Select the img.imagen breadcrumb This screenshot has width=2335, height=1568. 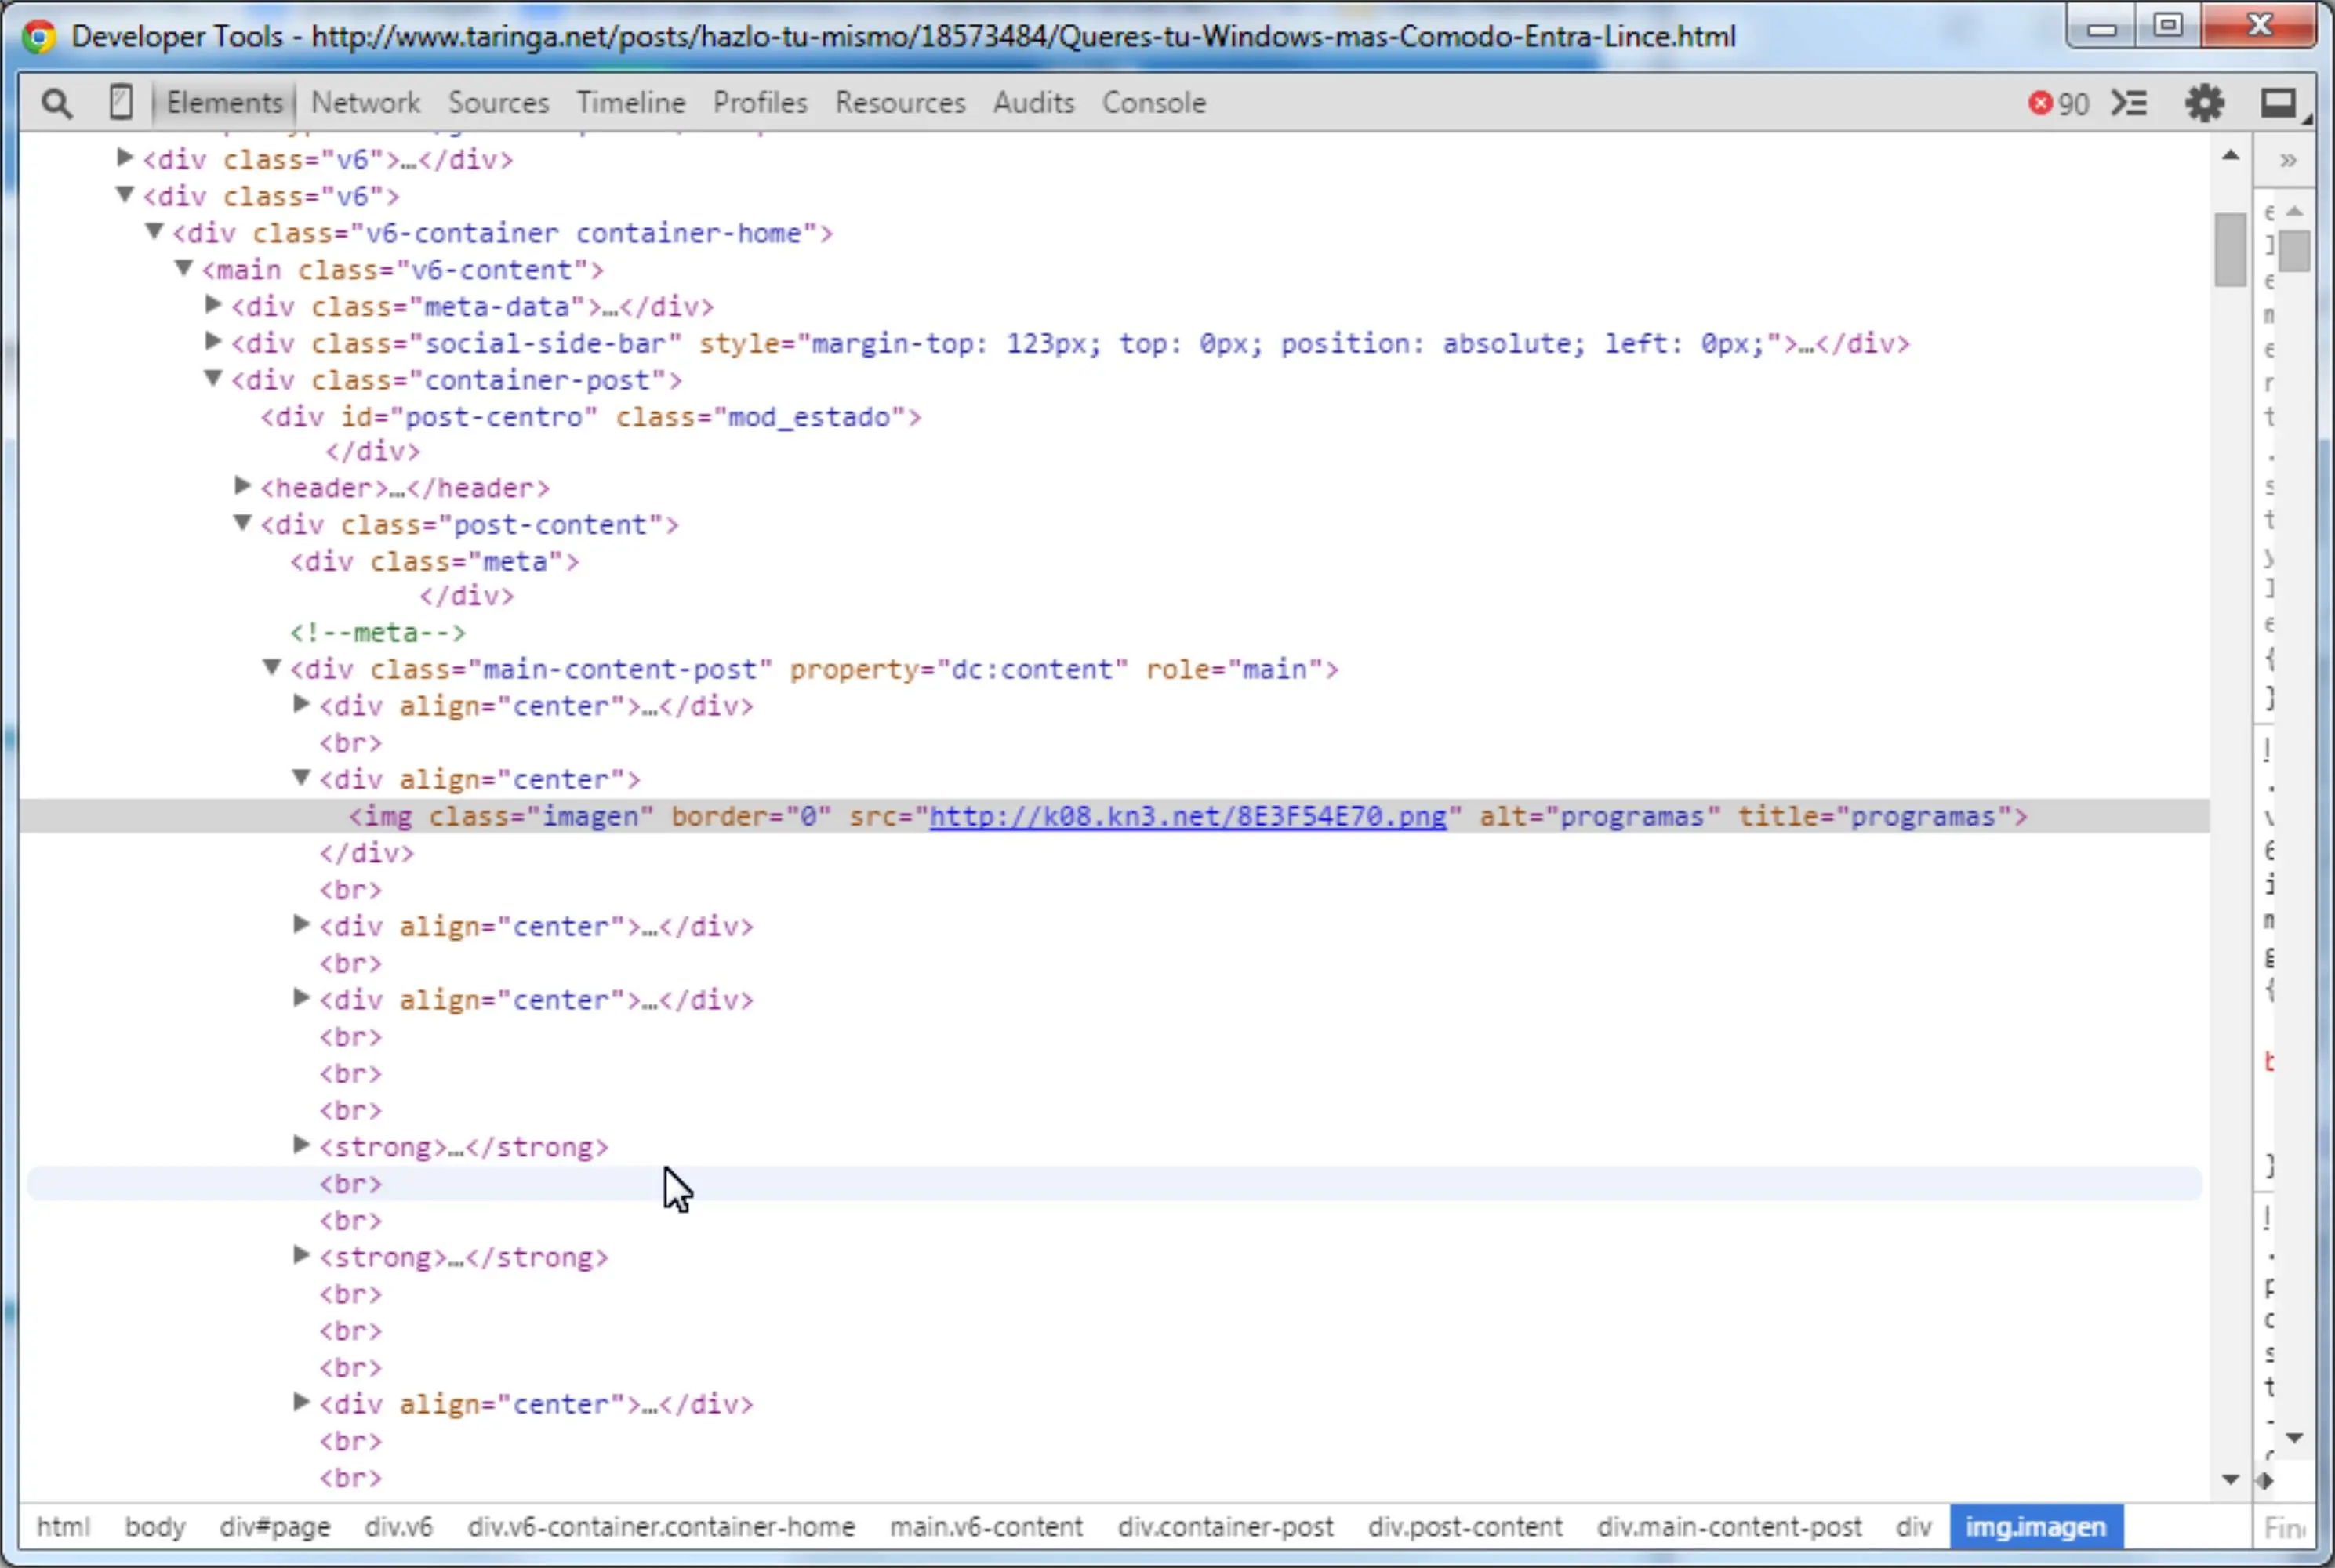point(2036,1527)
